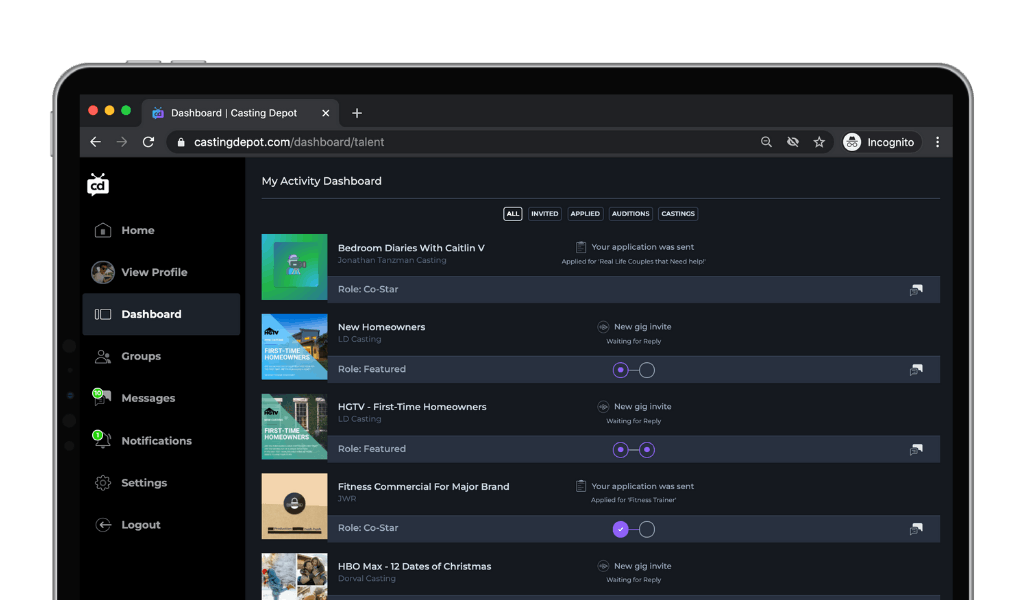Open Notifications from the sidebar
Screen dimensions: 1024x600
156,441
